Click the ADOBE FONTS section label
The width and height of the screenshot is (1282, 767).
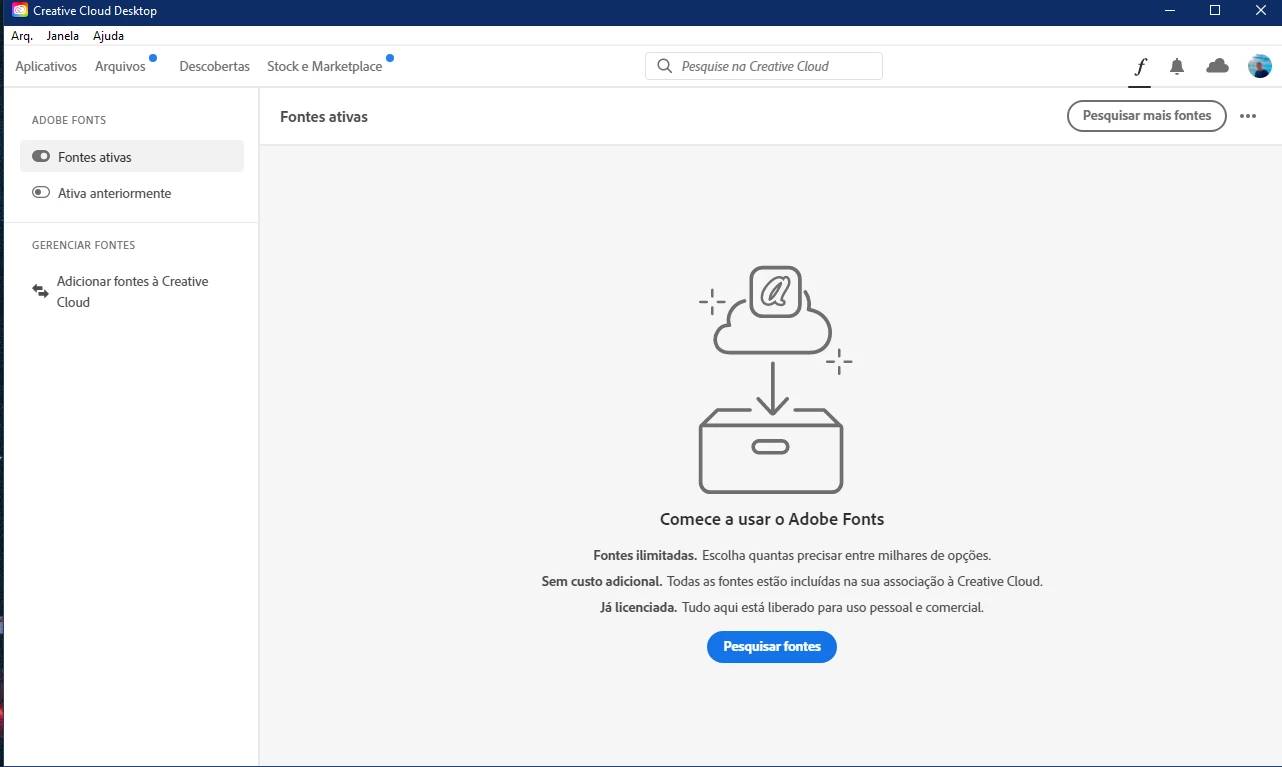point(69,120)
